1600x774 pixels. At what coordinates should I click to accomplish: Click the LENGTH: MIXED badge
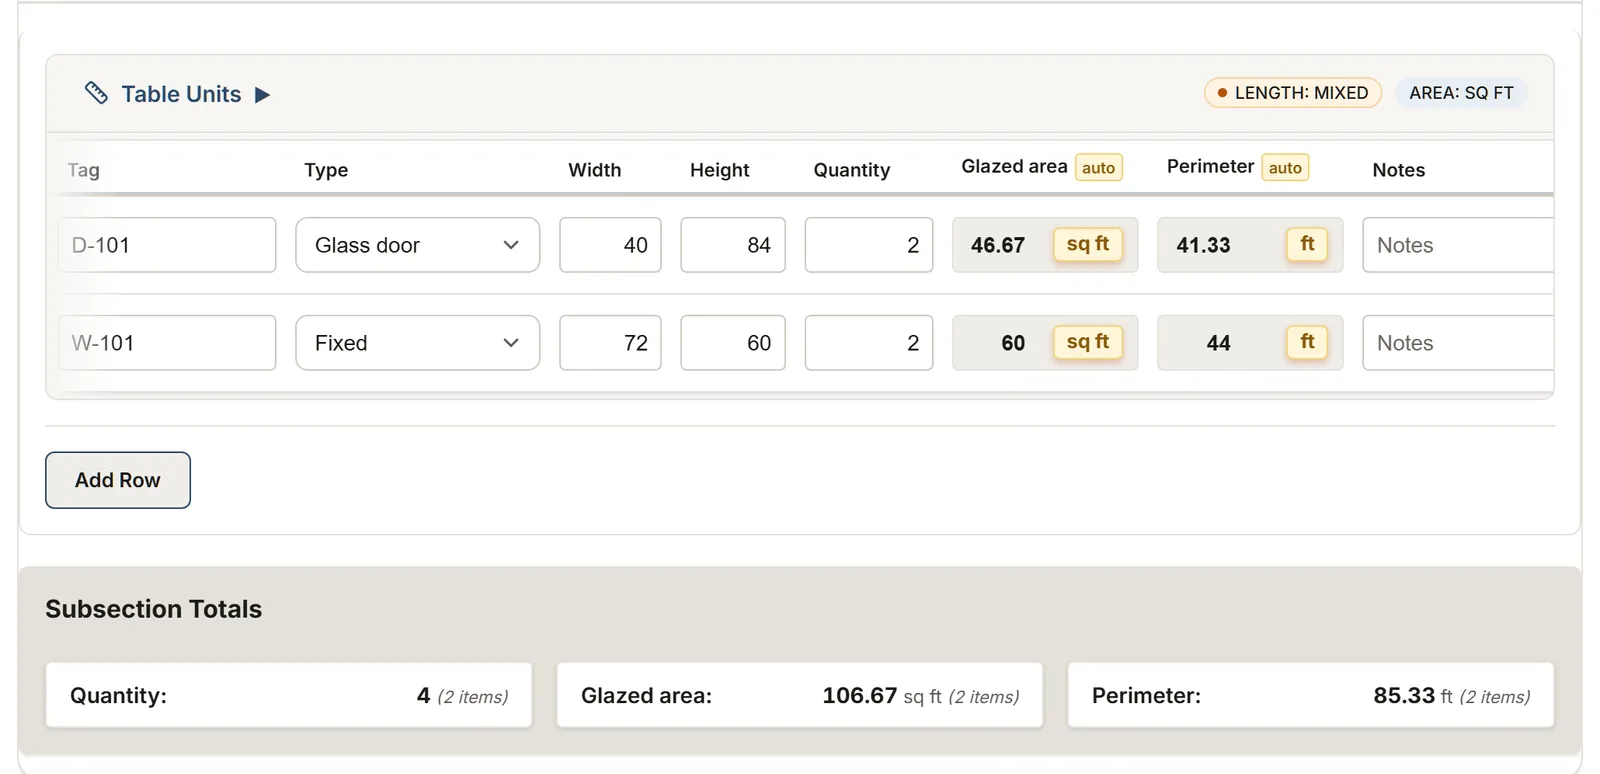pos(1292,93)
